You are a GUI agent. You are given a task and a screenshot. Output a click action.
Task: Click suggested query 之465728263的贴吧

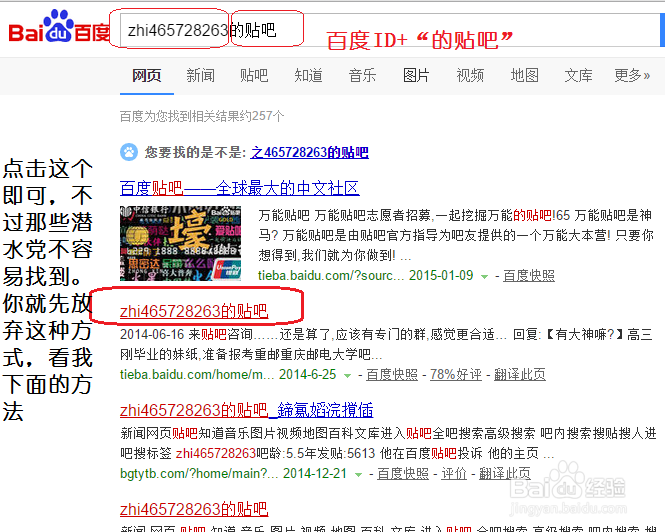click(309, 152)
